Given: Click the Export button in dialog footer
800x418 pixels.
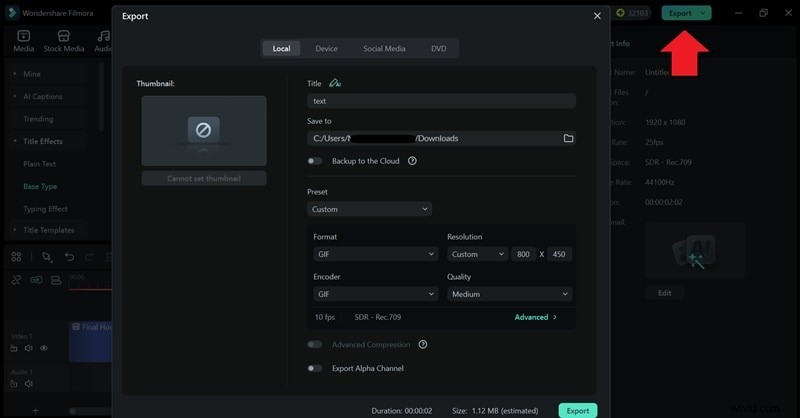Looking at the screenshot, I should point(577,410).
